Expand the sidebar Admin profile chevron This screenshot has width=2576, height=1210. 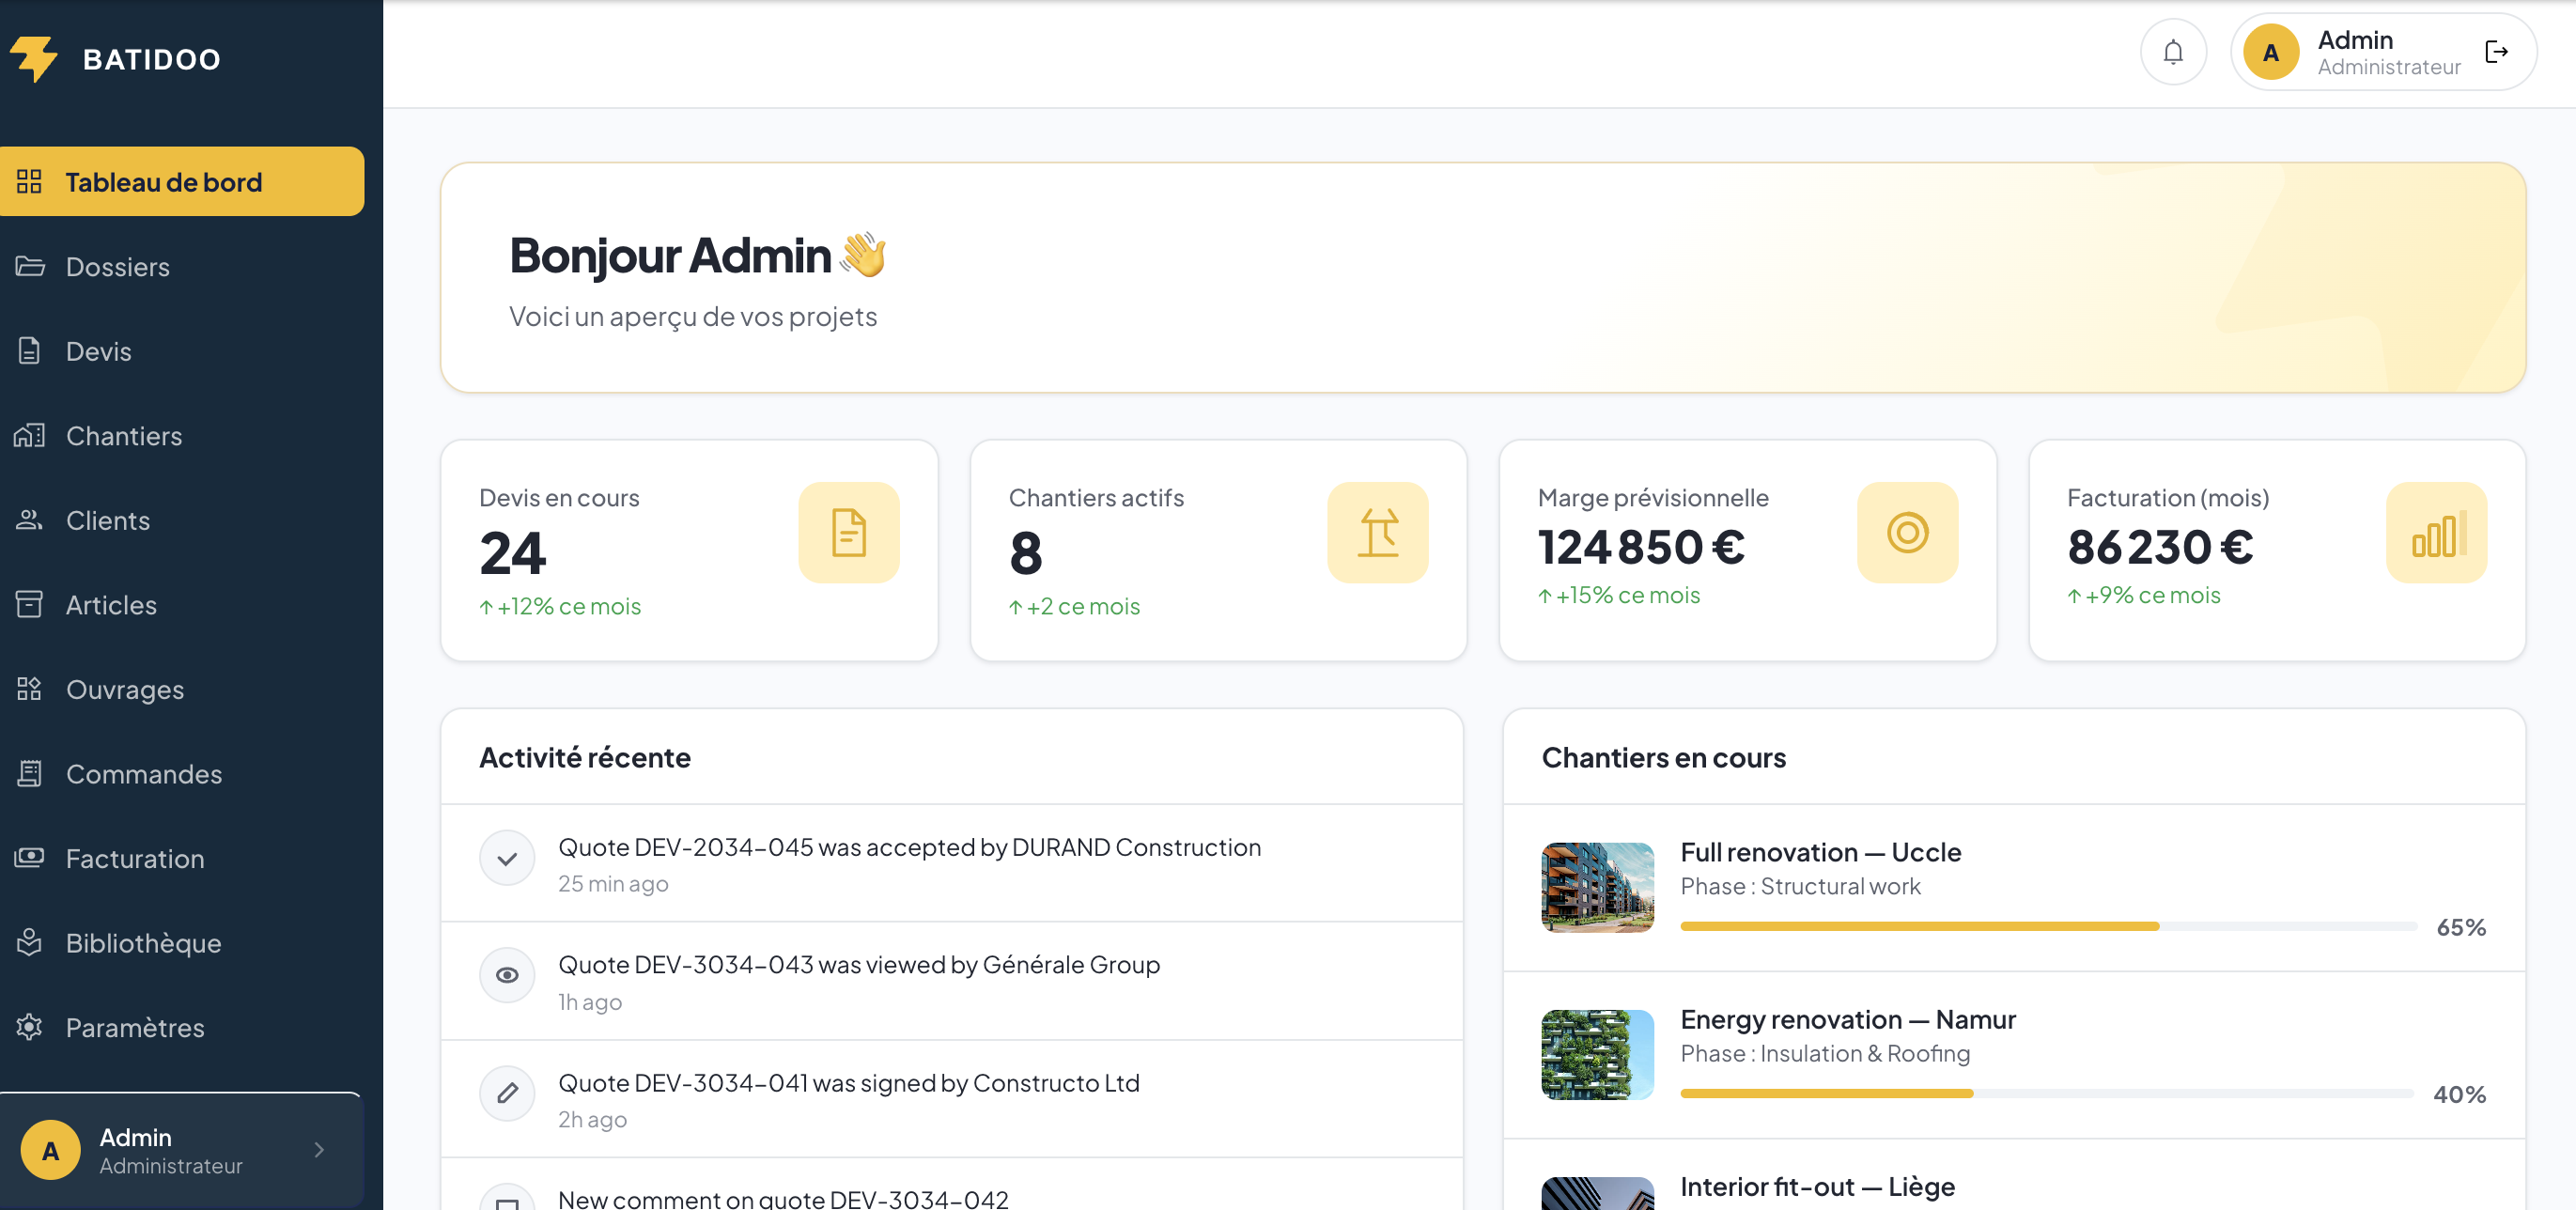click(319, 1150)
